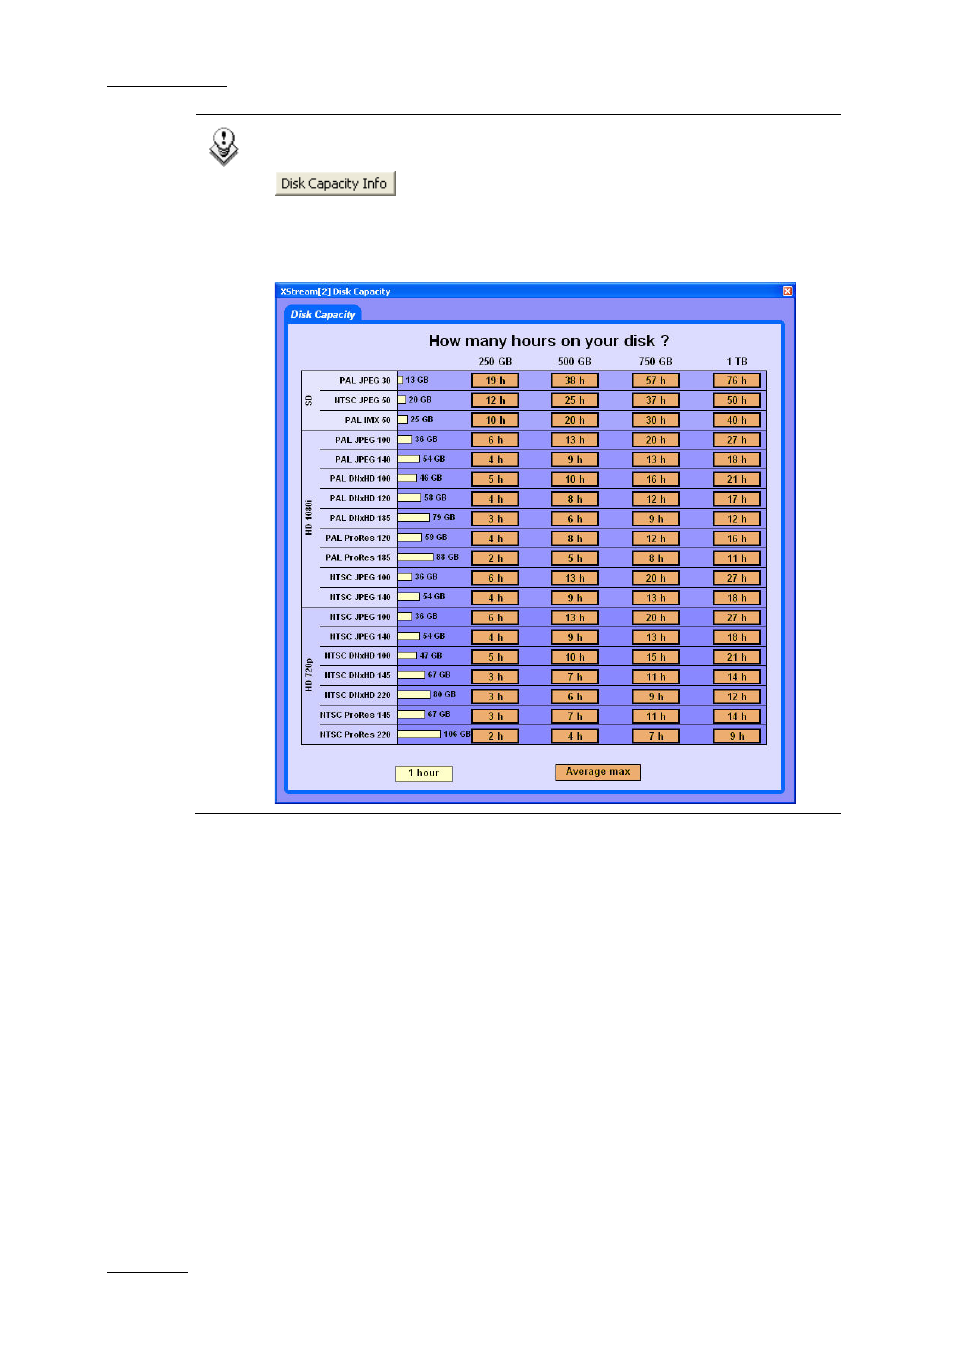Click the PAL ProRes 120 row label
Screen dimensions: 954x1350
coord(358,538)
